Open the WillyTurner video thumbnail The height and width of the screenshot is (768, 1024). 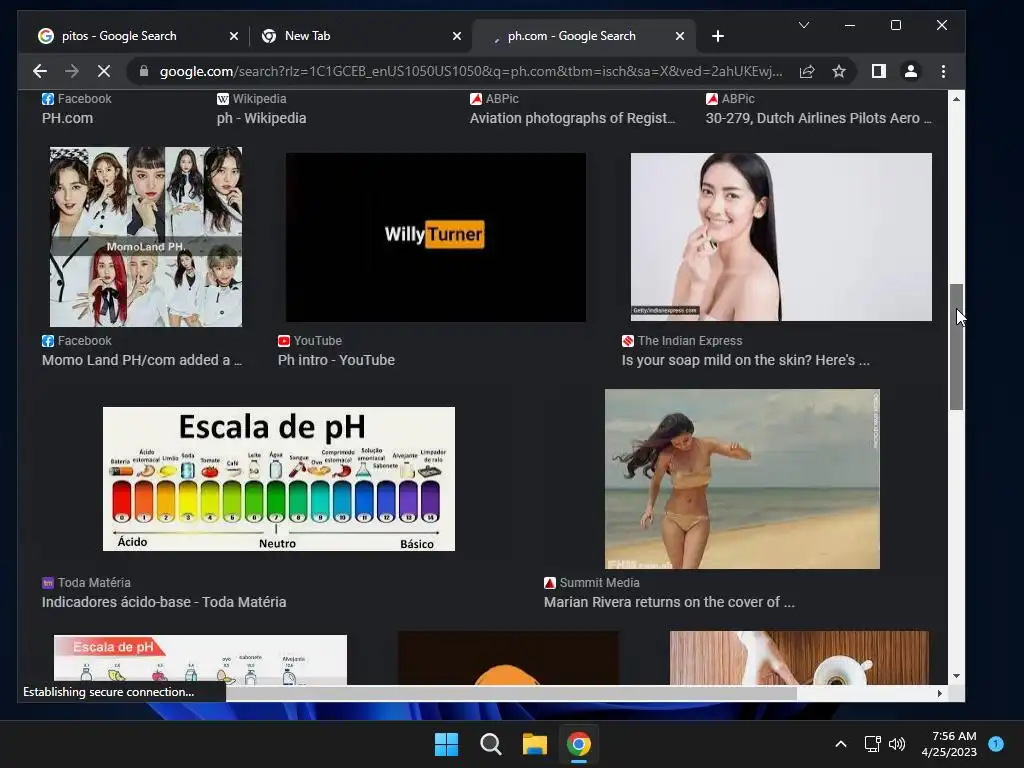436,237
